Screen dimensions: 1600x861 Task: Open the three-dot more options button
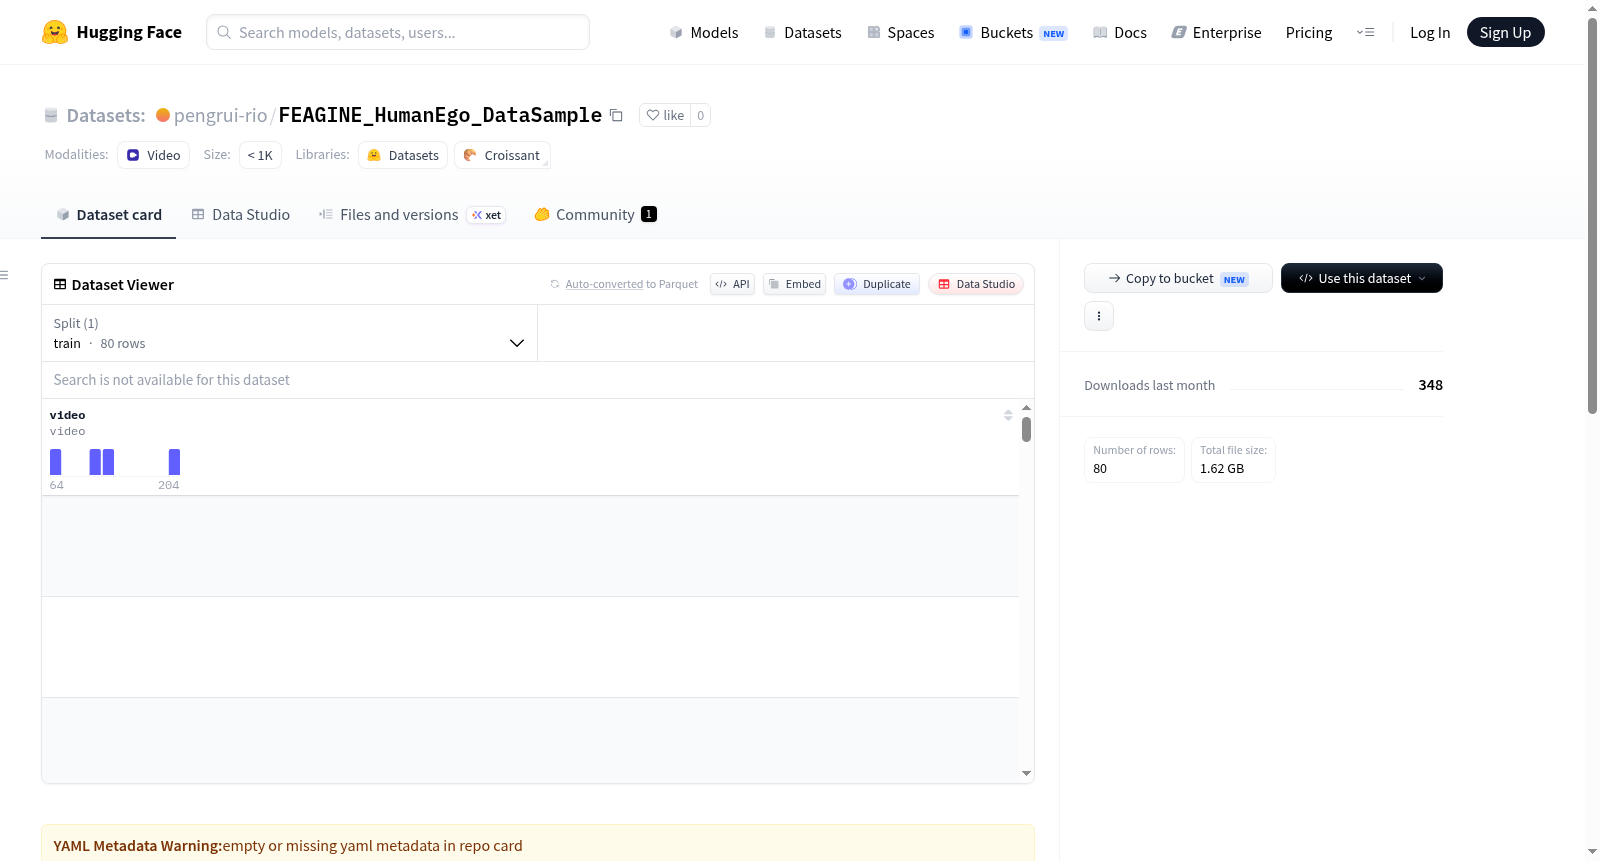point(1099,316)
